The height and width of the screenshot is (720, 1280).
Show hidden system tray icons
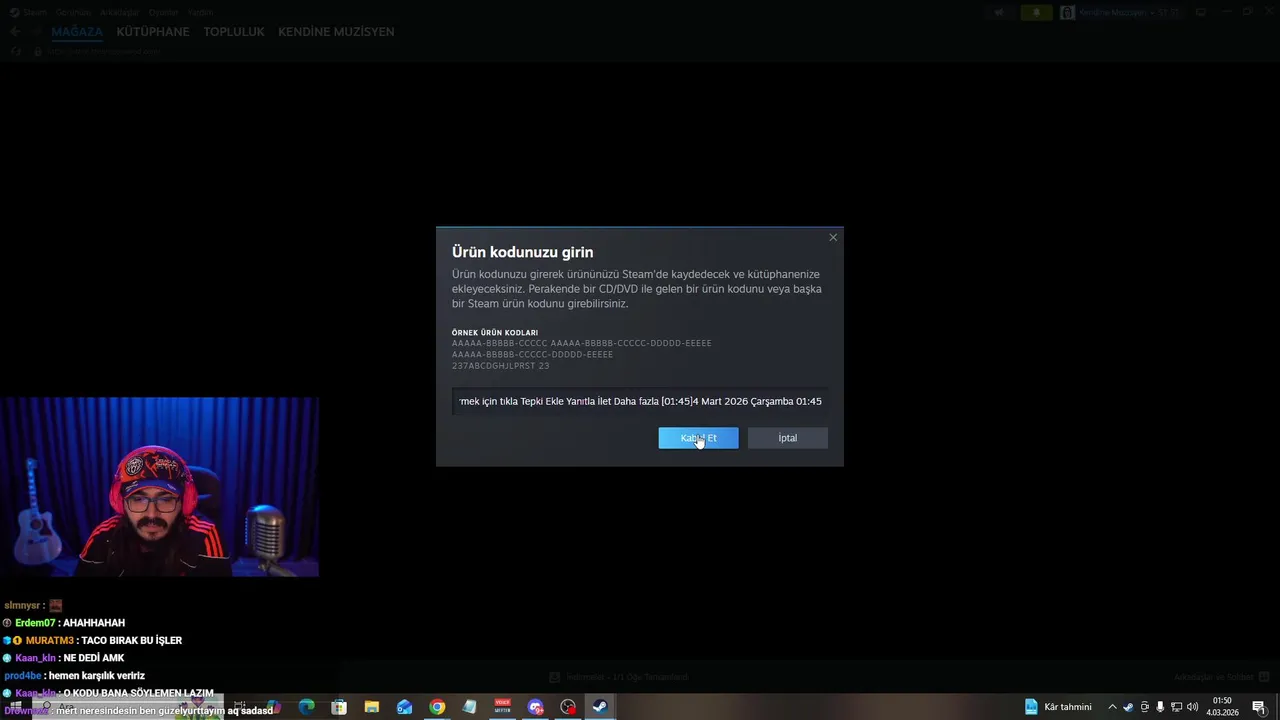pos(1112,707)
